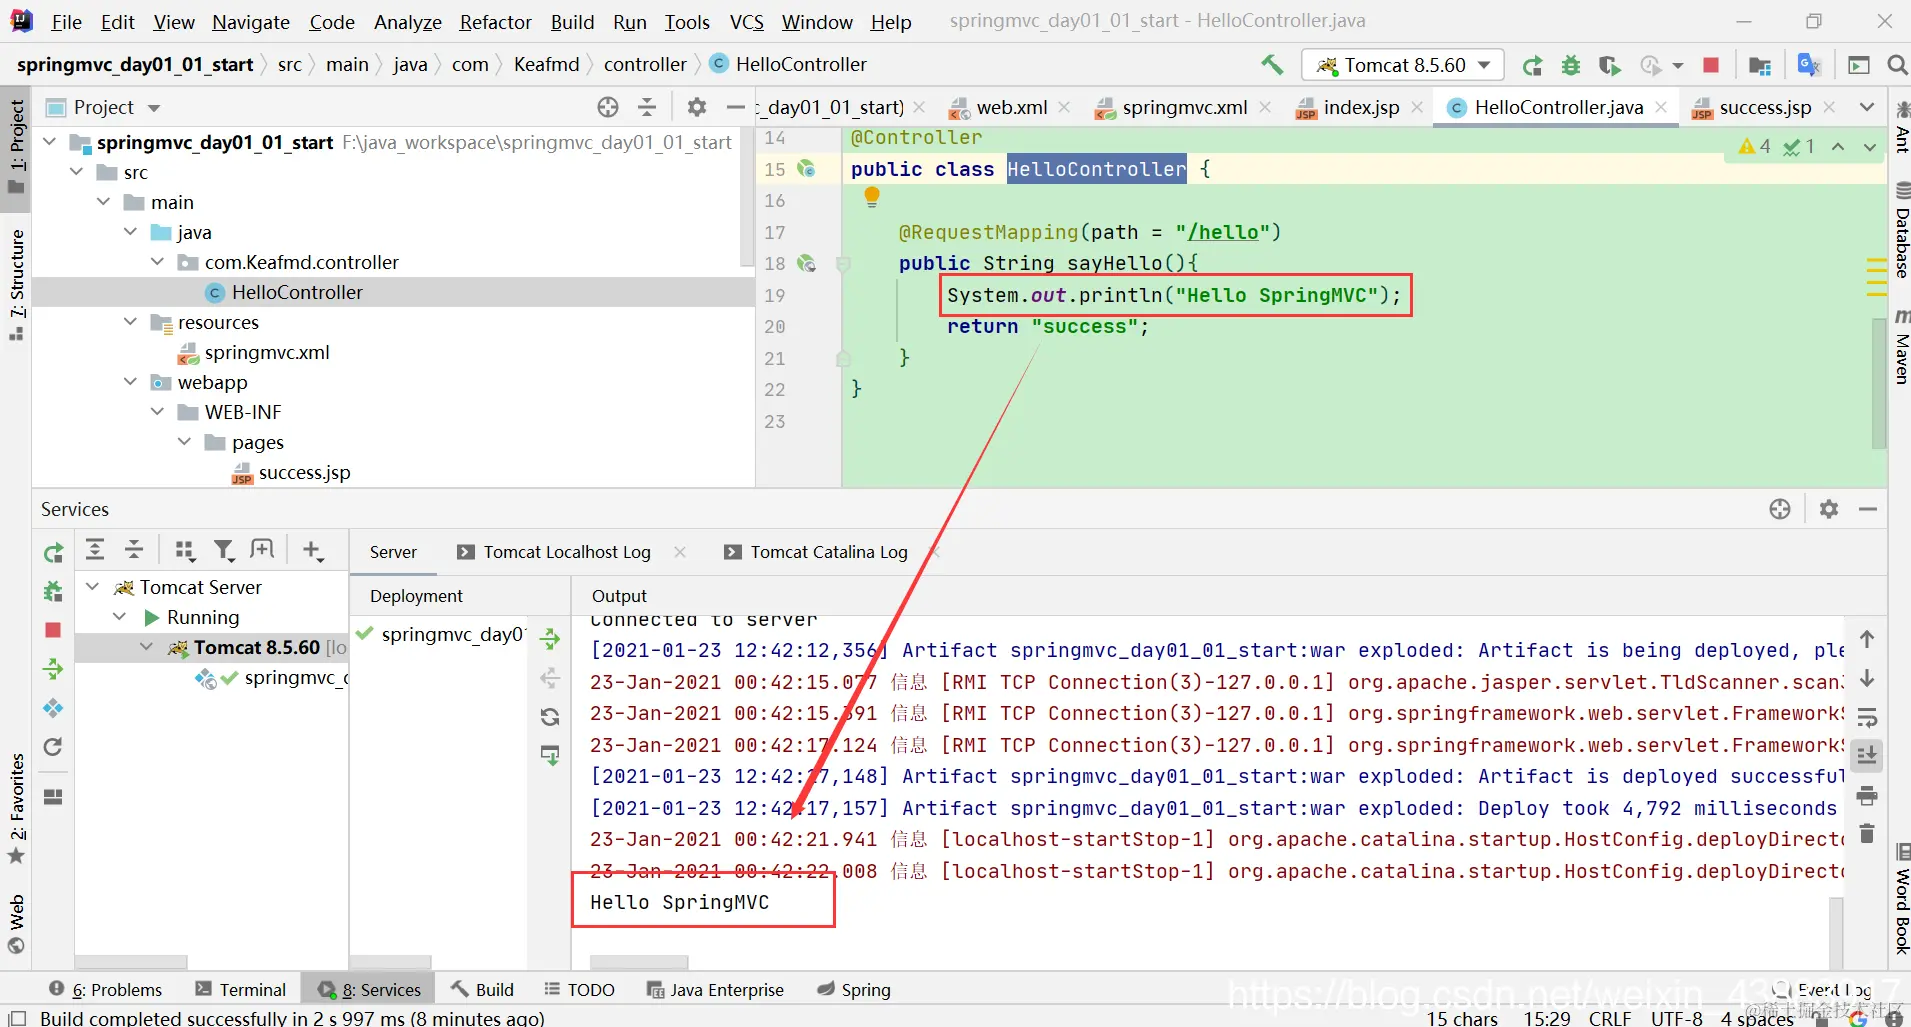Open Tomcat Catalina Log tab
This screenshot has height=1027, width=1911.
pos(829,552)
